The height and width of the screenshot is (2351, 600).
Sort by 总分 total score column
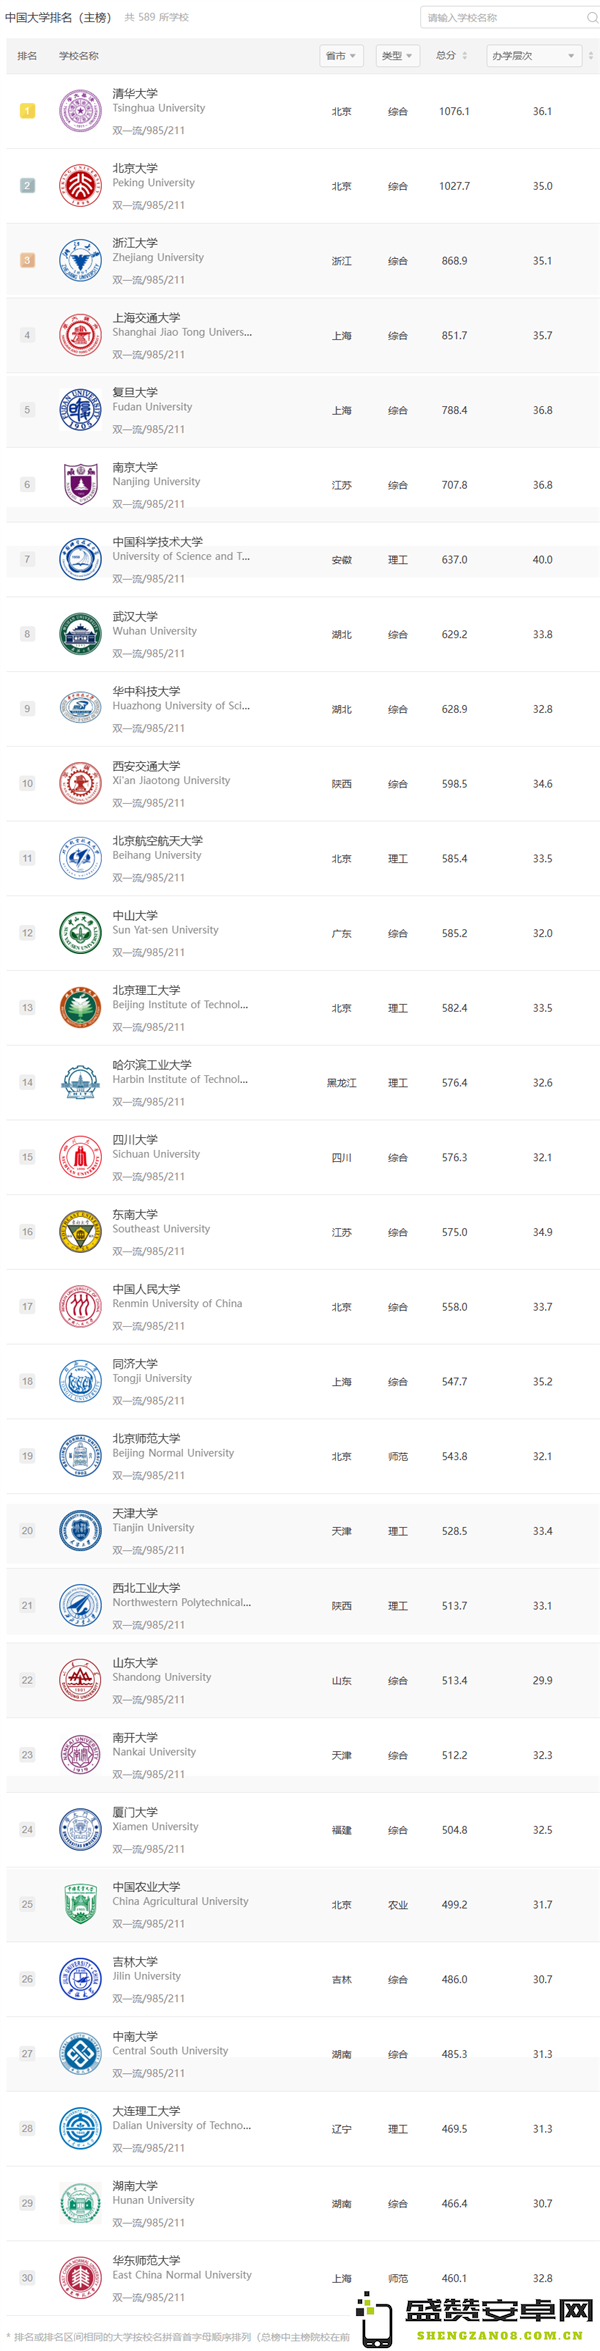coord(452,56)
